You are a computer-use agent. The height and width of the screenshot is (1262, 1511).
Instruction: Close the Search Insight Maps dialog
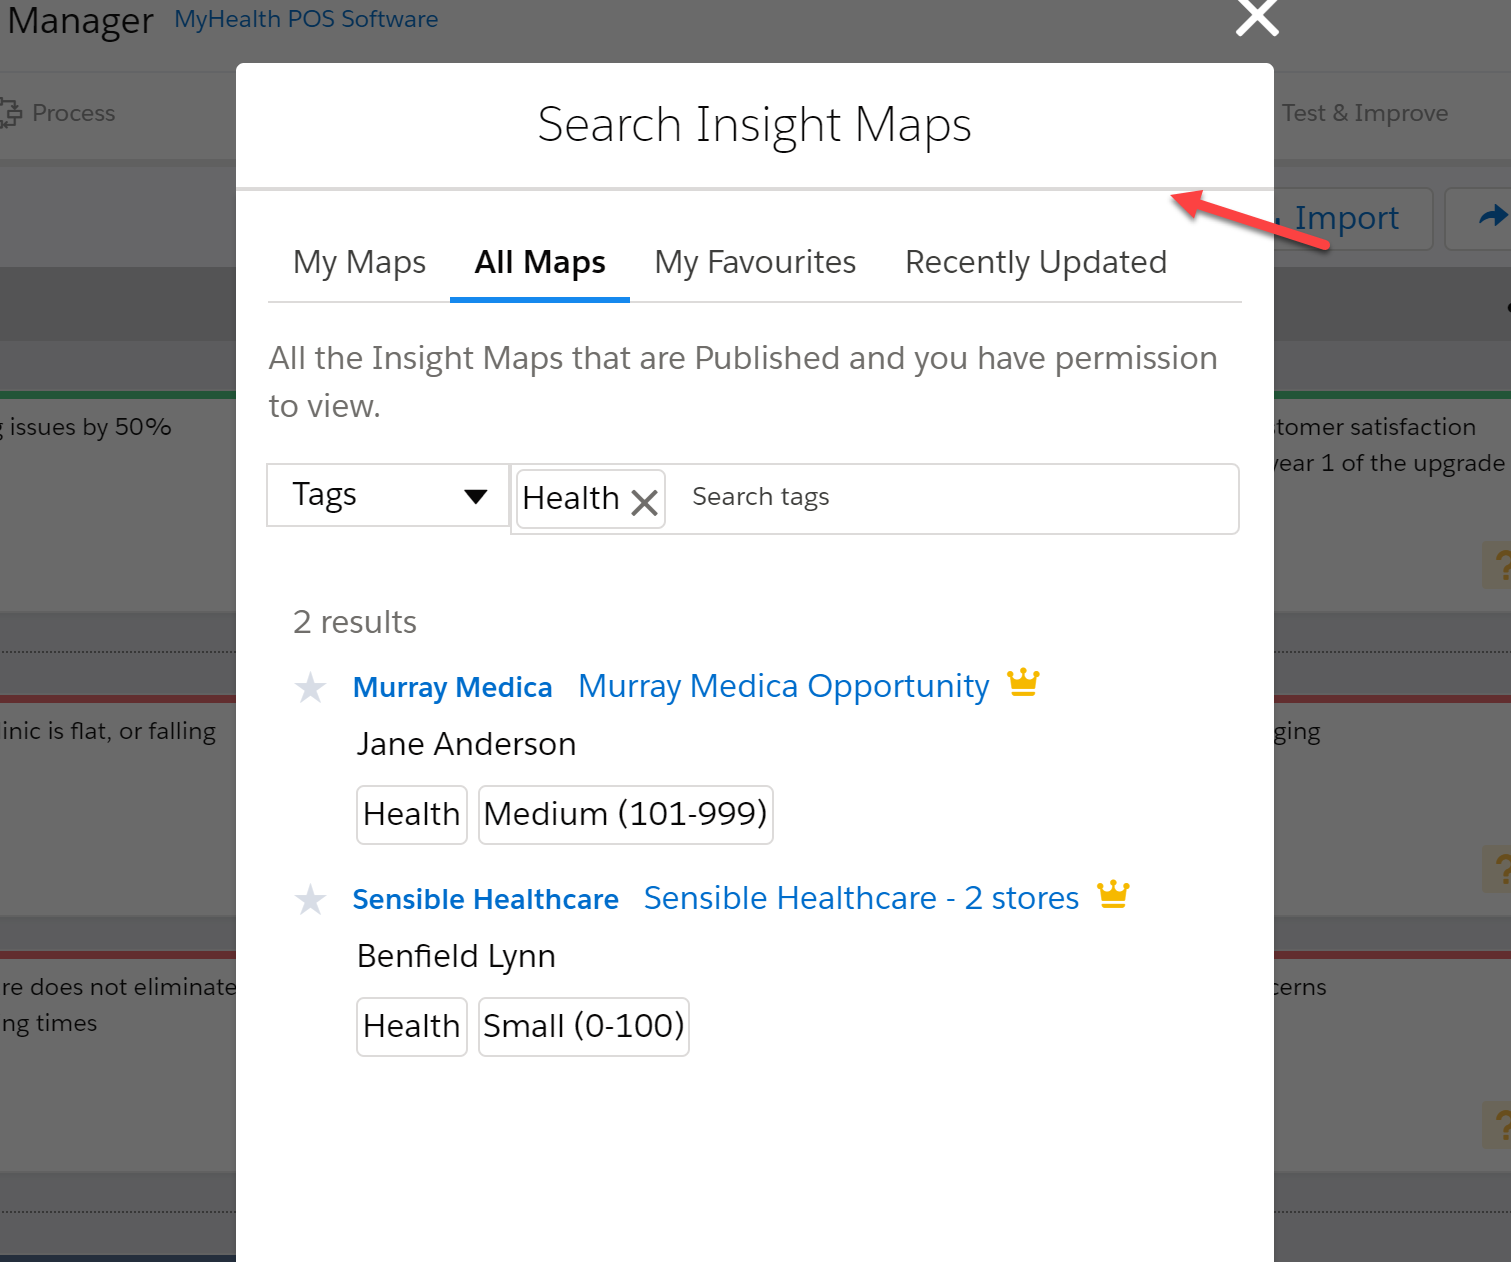click(x=1257, y=17)
